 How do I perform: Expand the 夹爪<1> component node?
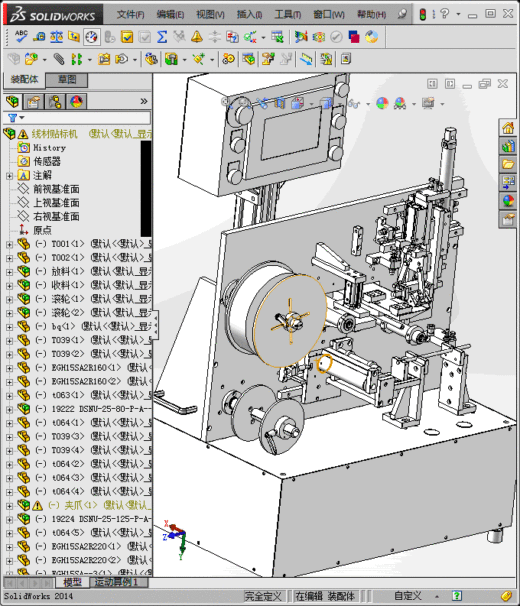[x=9, y=506]
